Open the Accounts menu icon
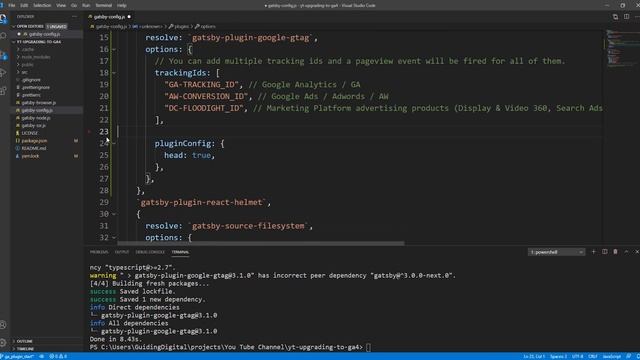 [x=3, y=325]
